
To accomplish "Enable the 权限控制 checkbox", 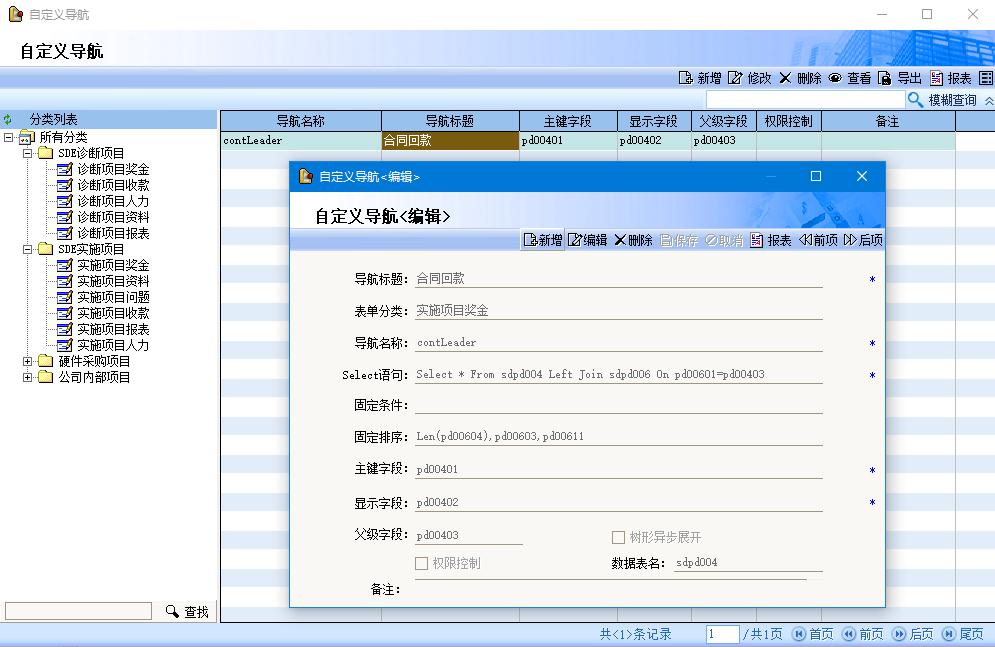I will tap(422, 563).
